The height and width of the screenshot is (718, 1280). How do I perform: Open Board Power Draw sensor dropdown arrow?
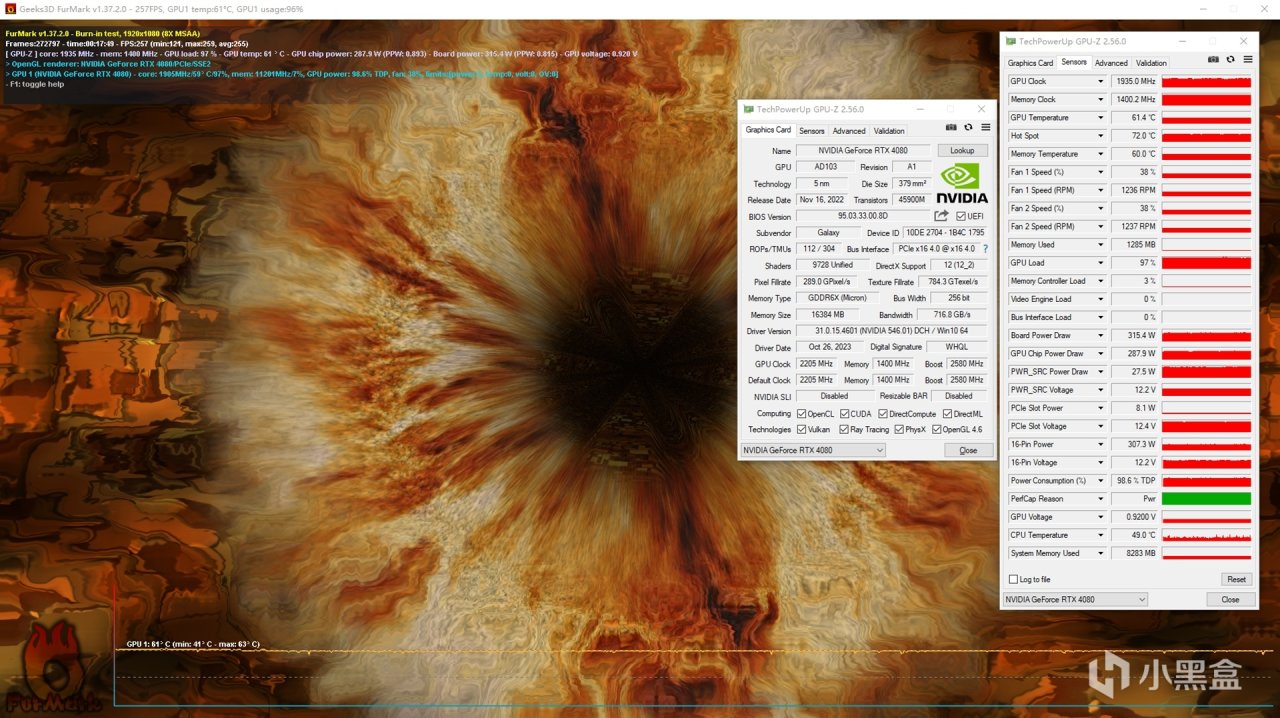click(1101, 336)
